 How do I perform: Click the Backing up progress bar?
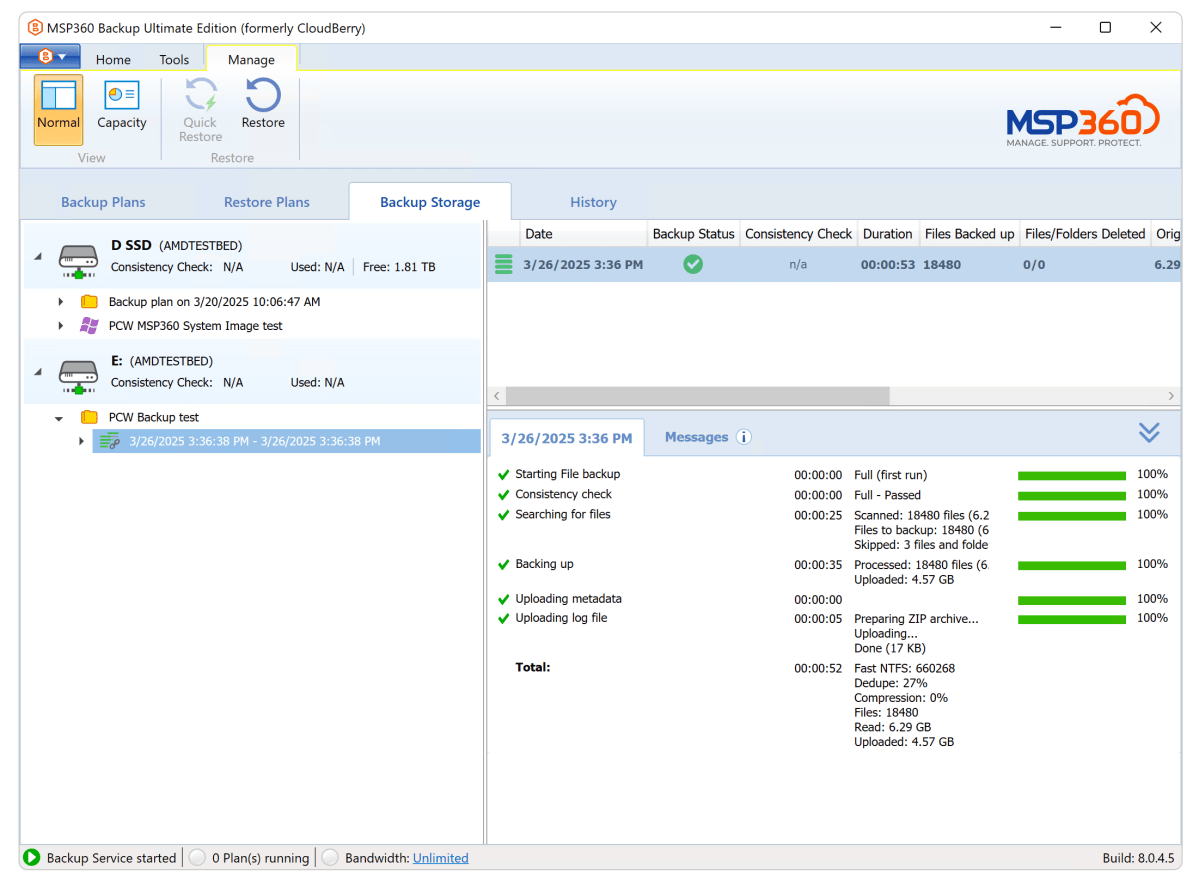(1071, 565)
